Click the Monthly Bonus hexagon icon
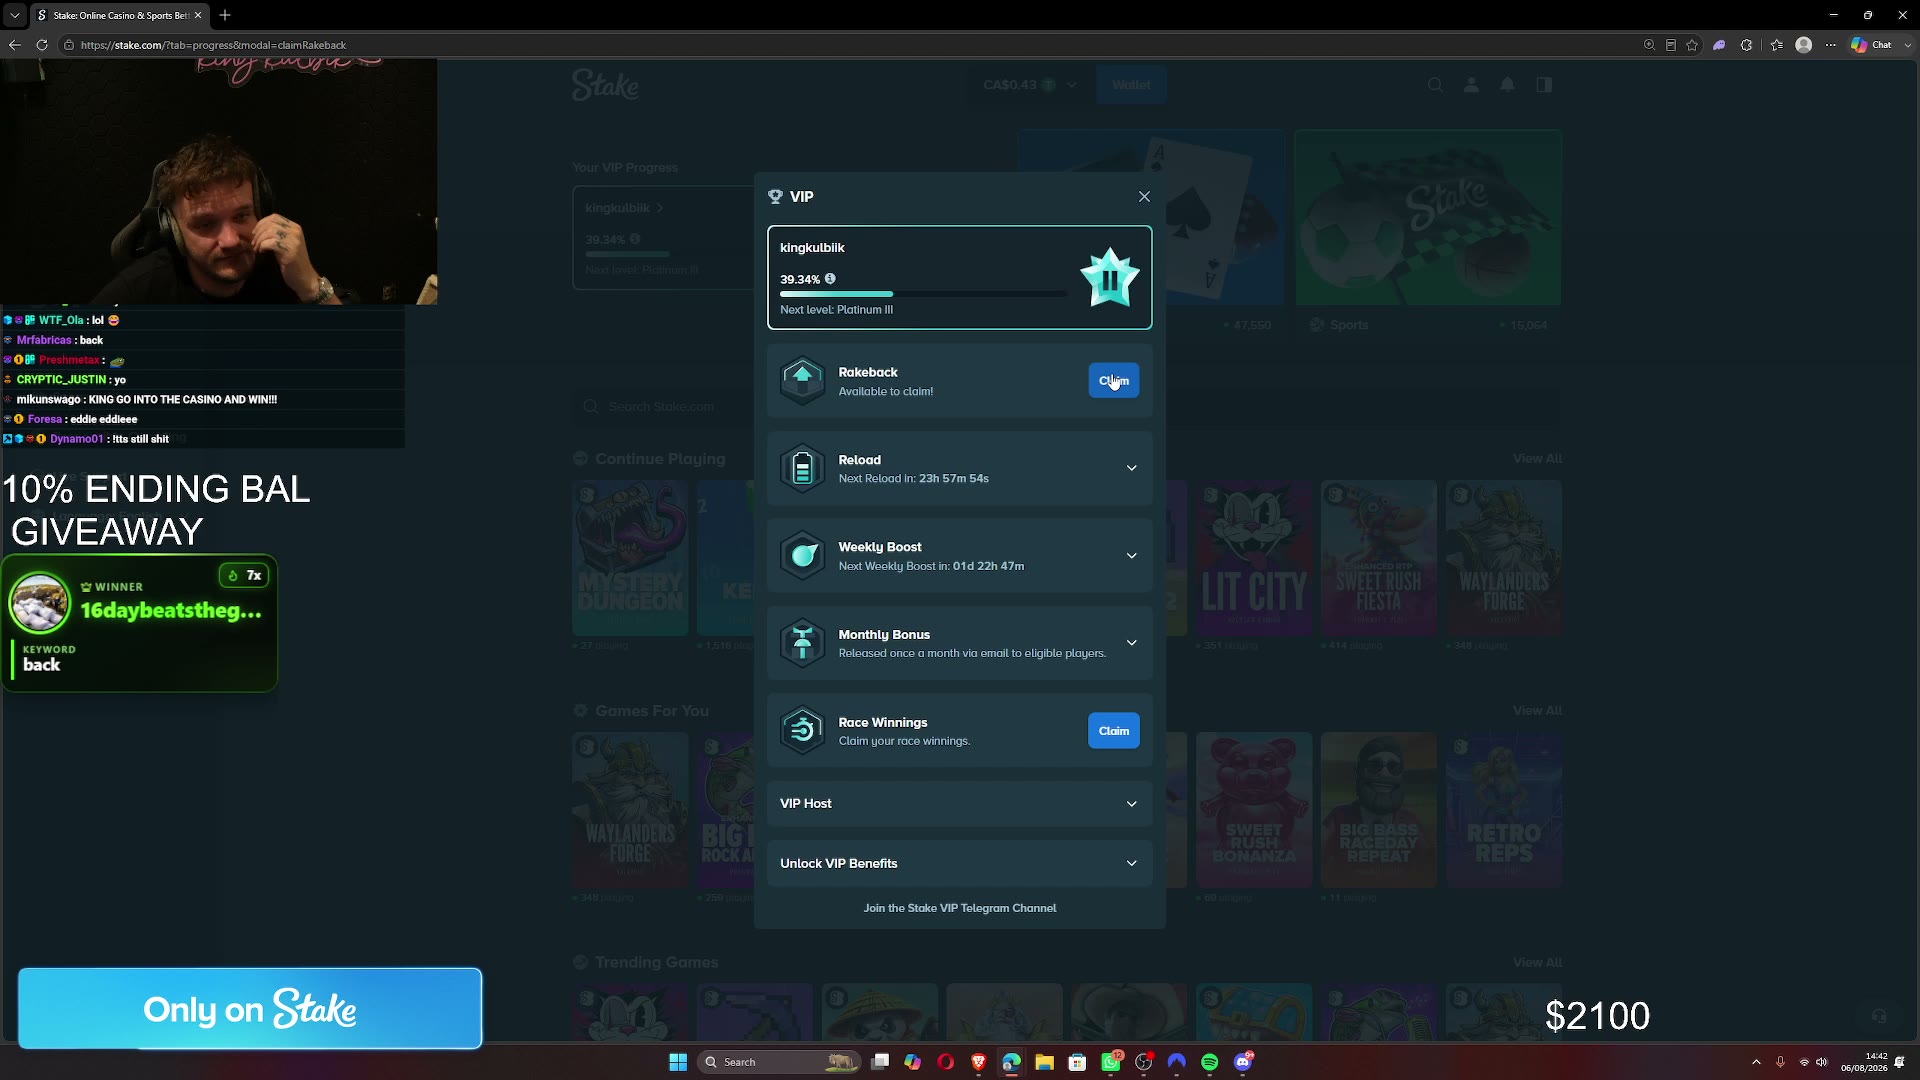The height and width of the screenshot is (1080, 1920). coord(802,643)
